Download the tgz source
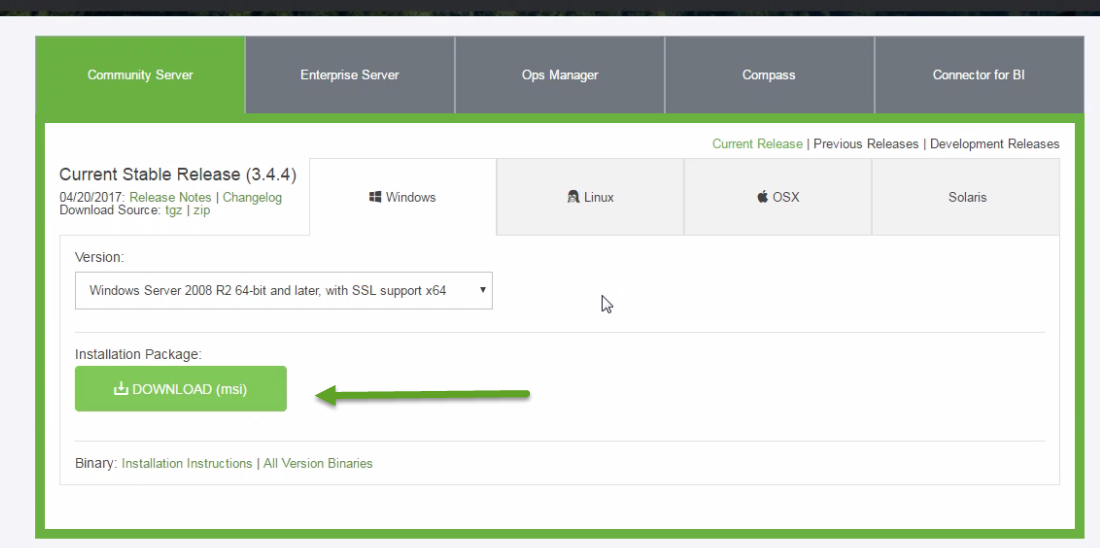This screenshot has width=1100, height=548. (x=173, y=210)
